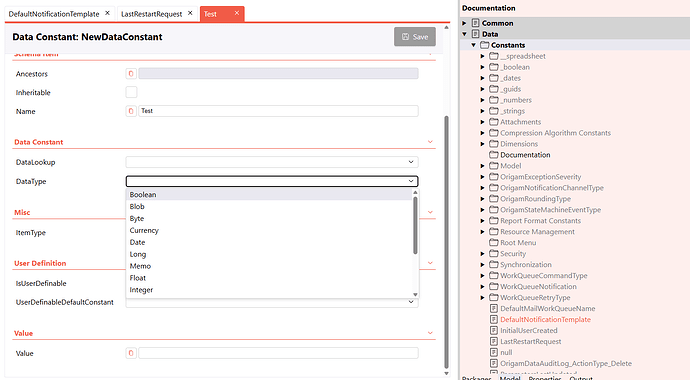Choose Float from DataType list
Image resolution: width=690 pixels, height=380 pixels.
point(270,278)
